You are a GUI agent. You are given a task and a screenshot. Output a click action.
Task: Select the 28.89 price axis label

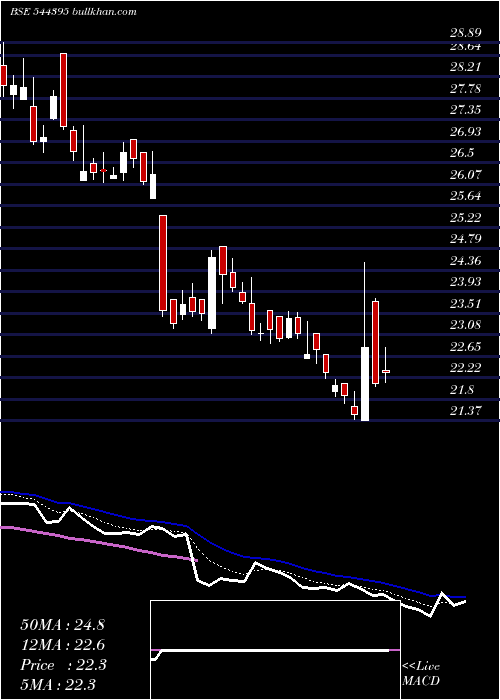(x=465, y=33)
